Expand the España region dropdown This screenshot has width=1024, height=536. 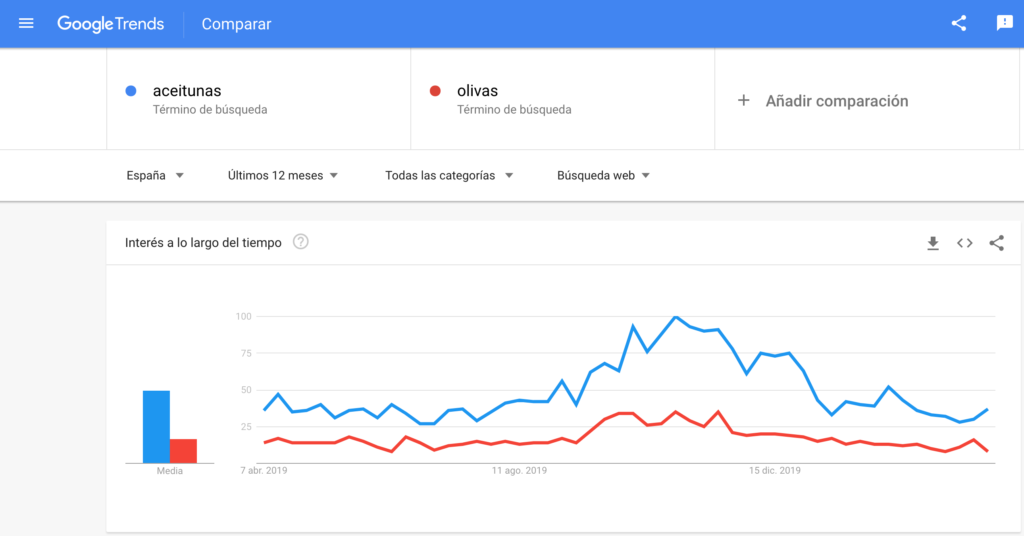pyautogui.click(x=155, y=175)
